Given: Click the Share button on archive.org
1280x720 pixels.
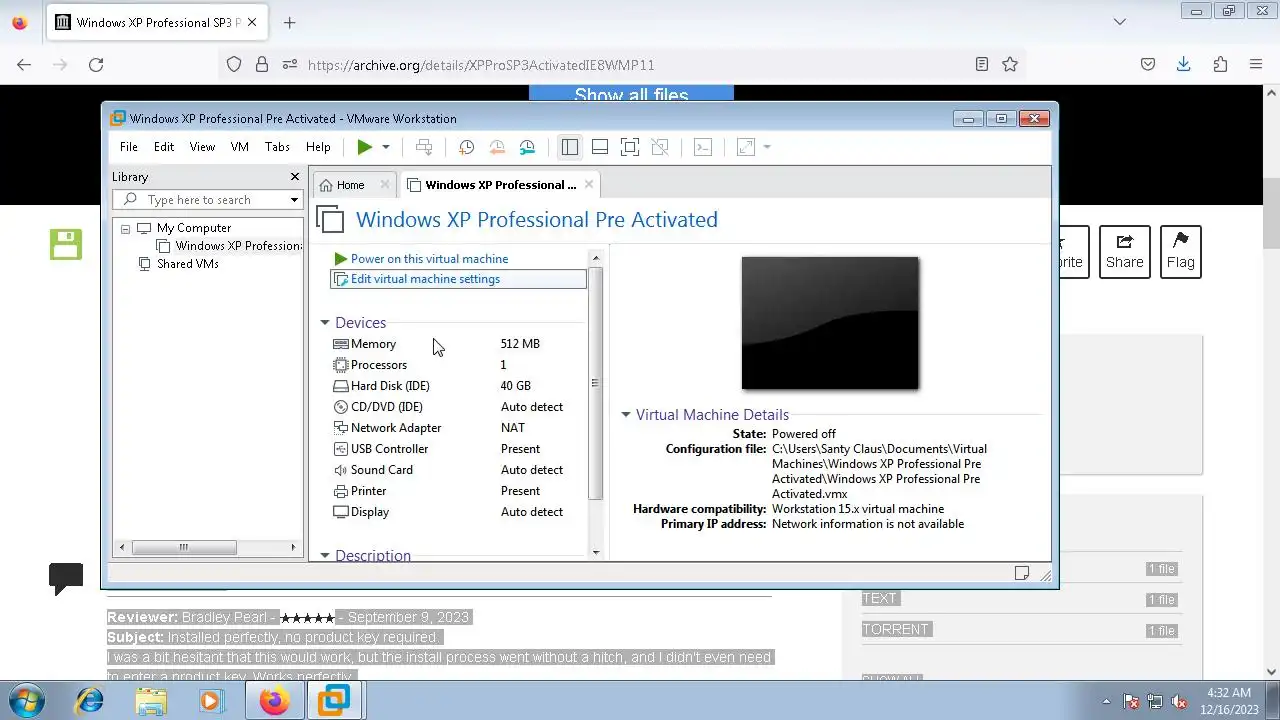Looking at the screenshot, I should [1124, 252].
